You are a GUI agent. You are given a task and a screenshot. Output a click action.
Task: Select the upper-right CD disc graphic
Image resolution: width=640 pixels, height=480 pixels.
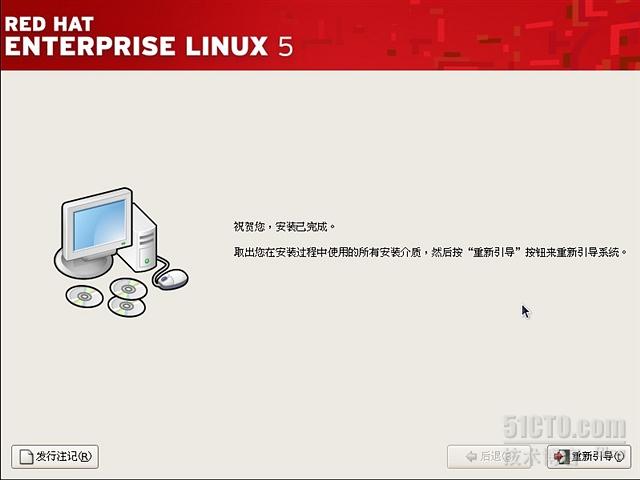coord(128,289)
